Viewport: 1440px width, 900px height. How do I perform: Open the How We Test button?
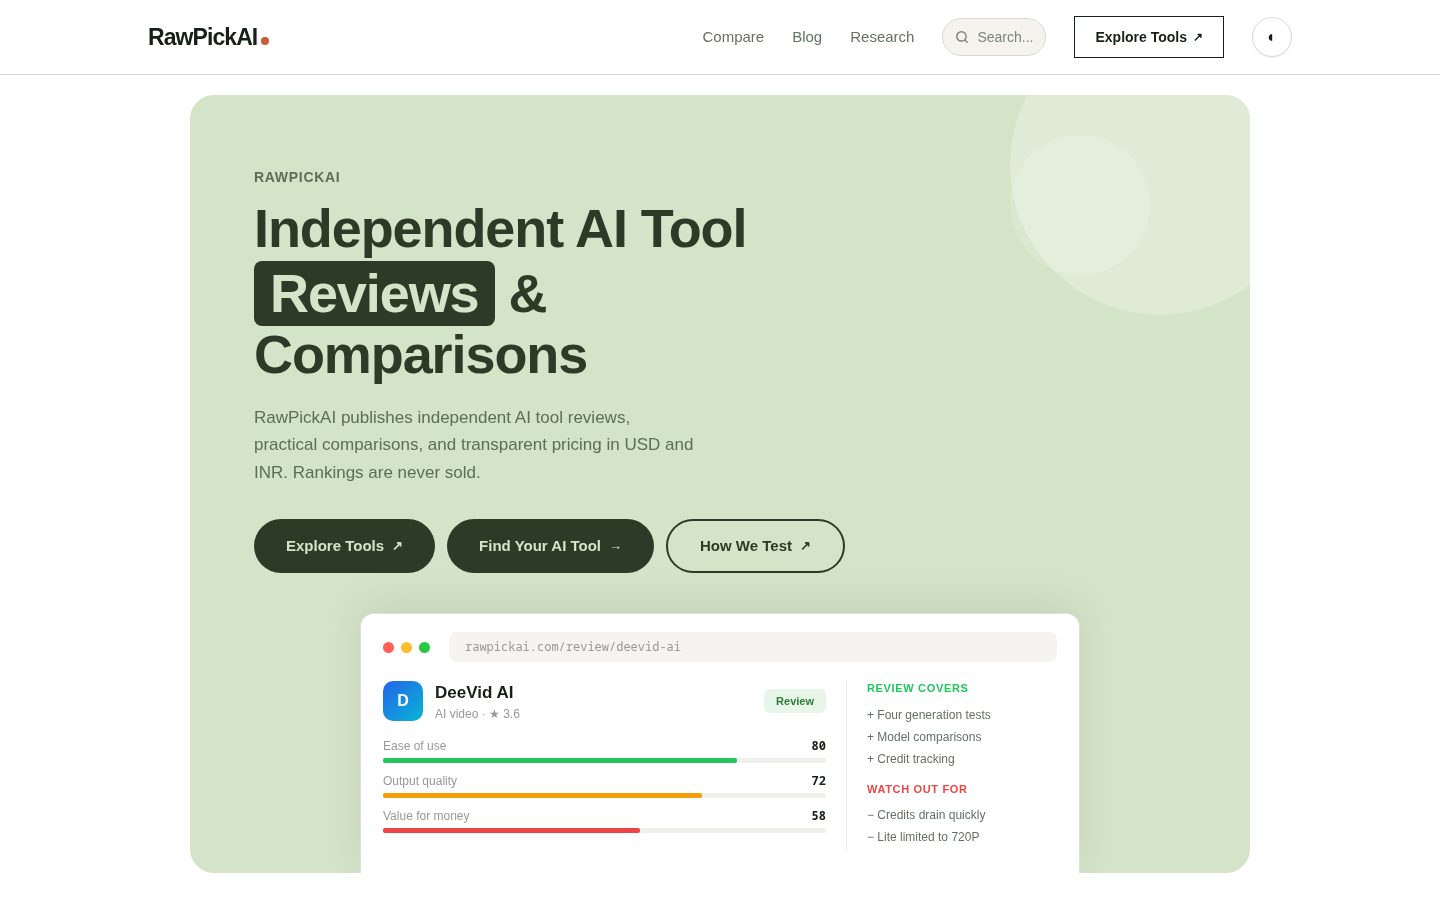755,546
